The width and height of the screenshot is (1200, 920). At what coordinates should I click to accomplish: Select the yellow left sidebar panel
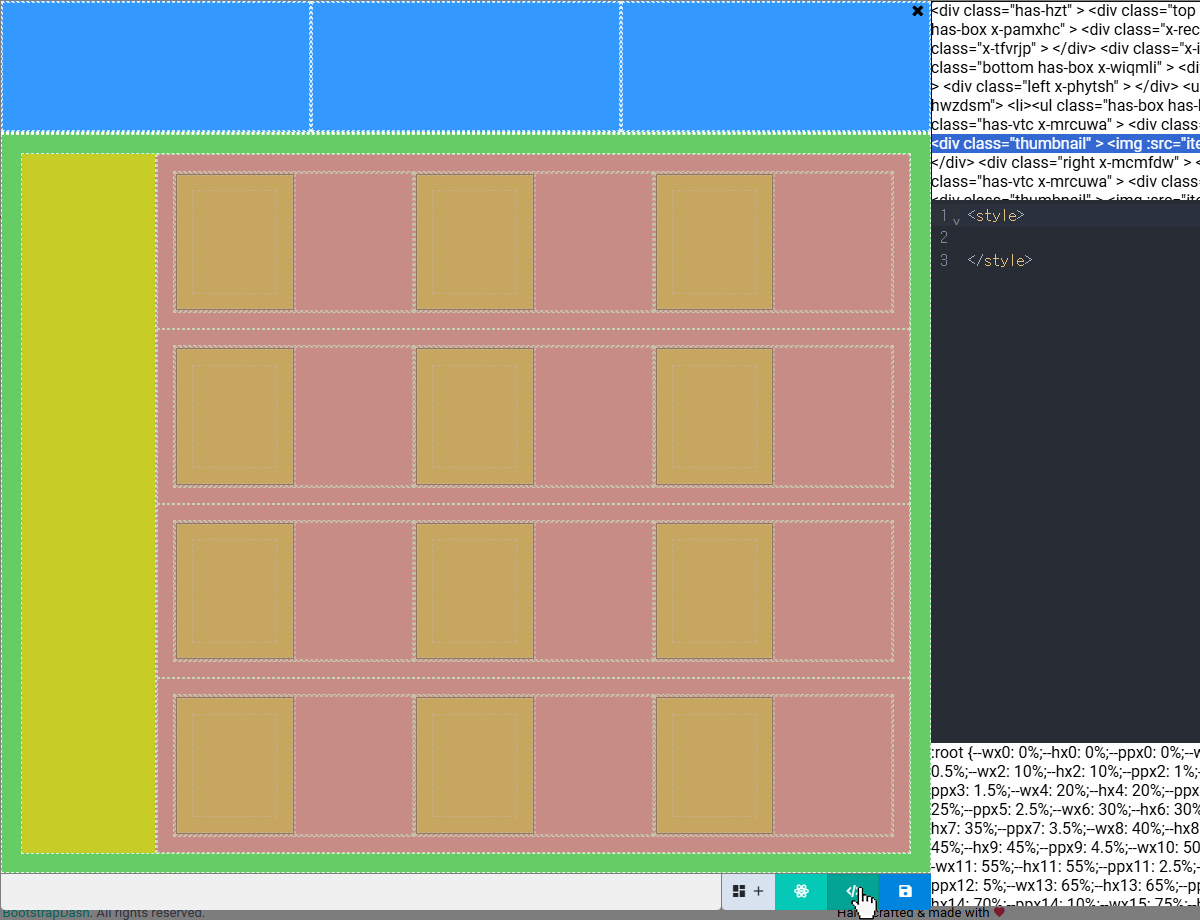[x=88, y=503]
